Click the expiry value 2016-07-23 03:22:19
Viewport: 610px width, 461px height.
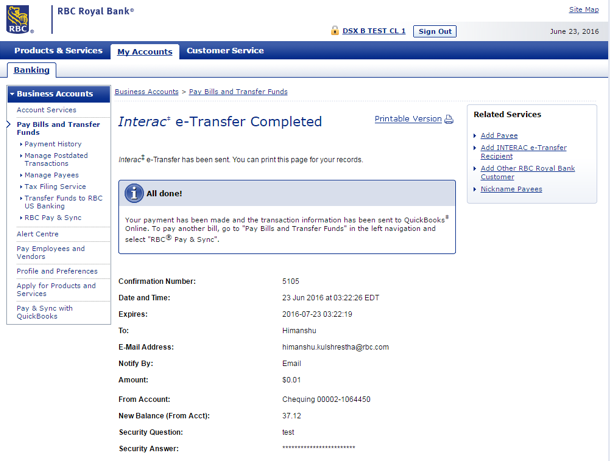pos(317,314)
